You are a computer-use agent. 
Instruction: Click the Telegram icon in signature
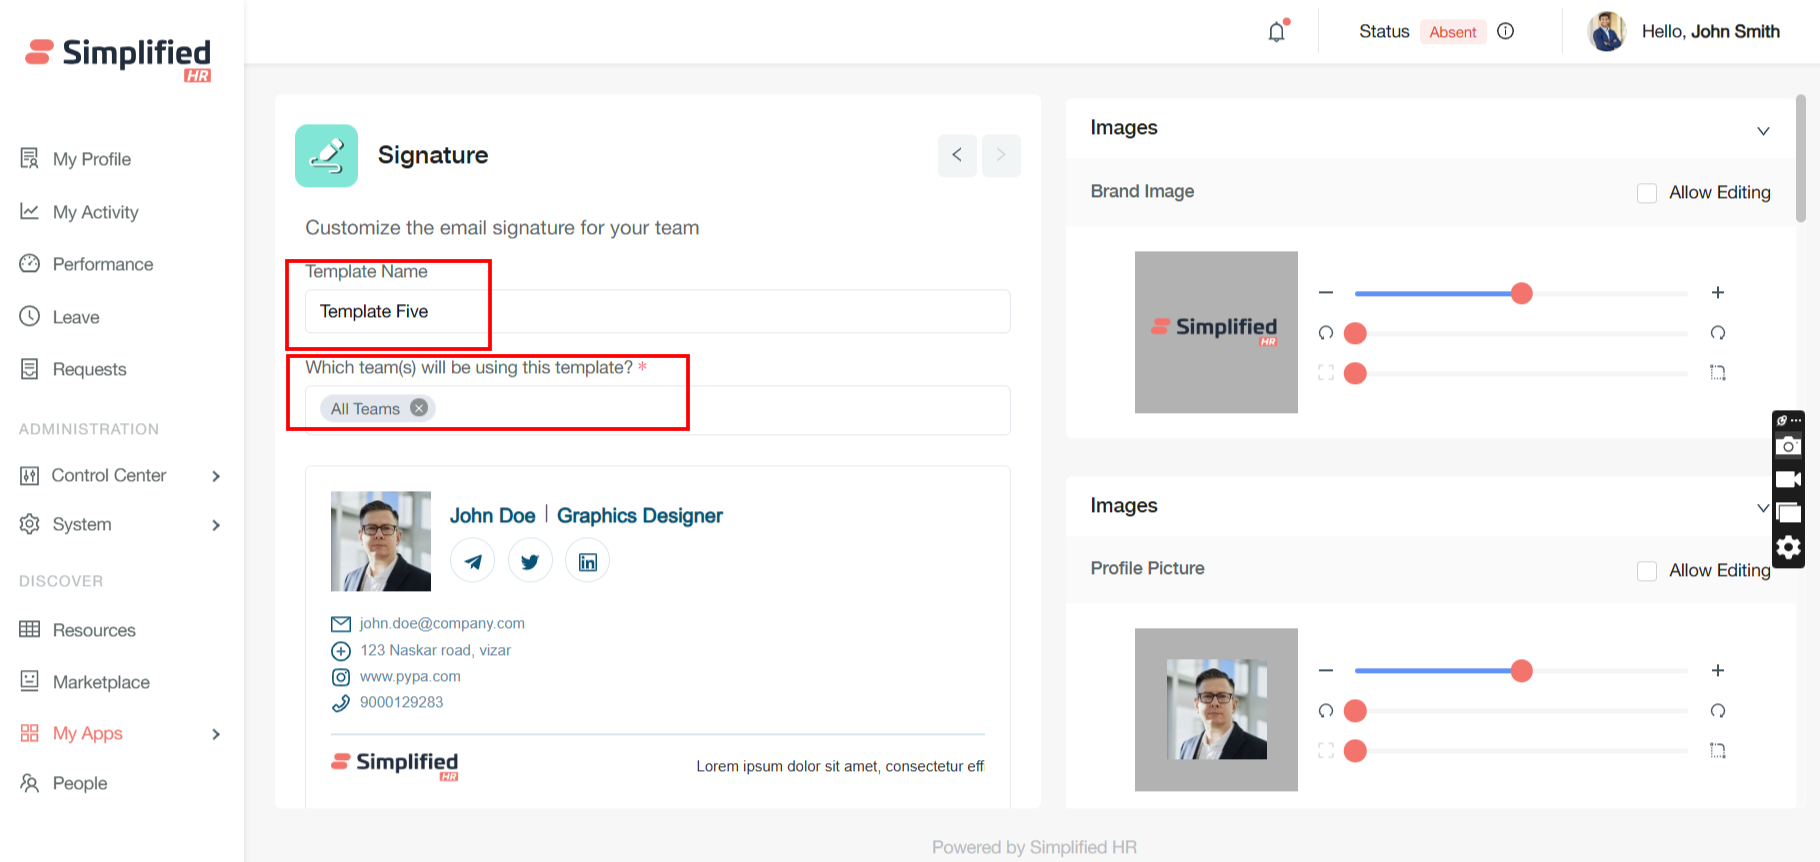coord(473,561)
